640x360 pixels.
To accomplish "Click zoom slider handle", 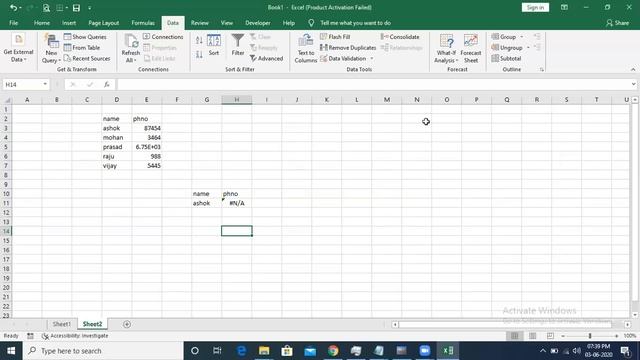I will 590,336.
